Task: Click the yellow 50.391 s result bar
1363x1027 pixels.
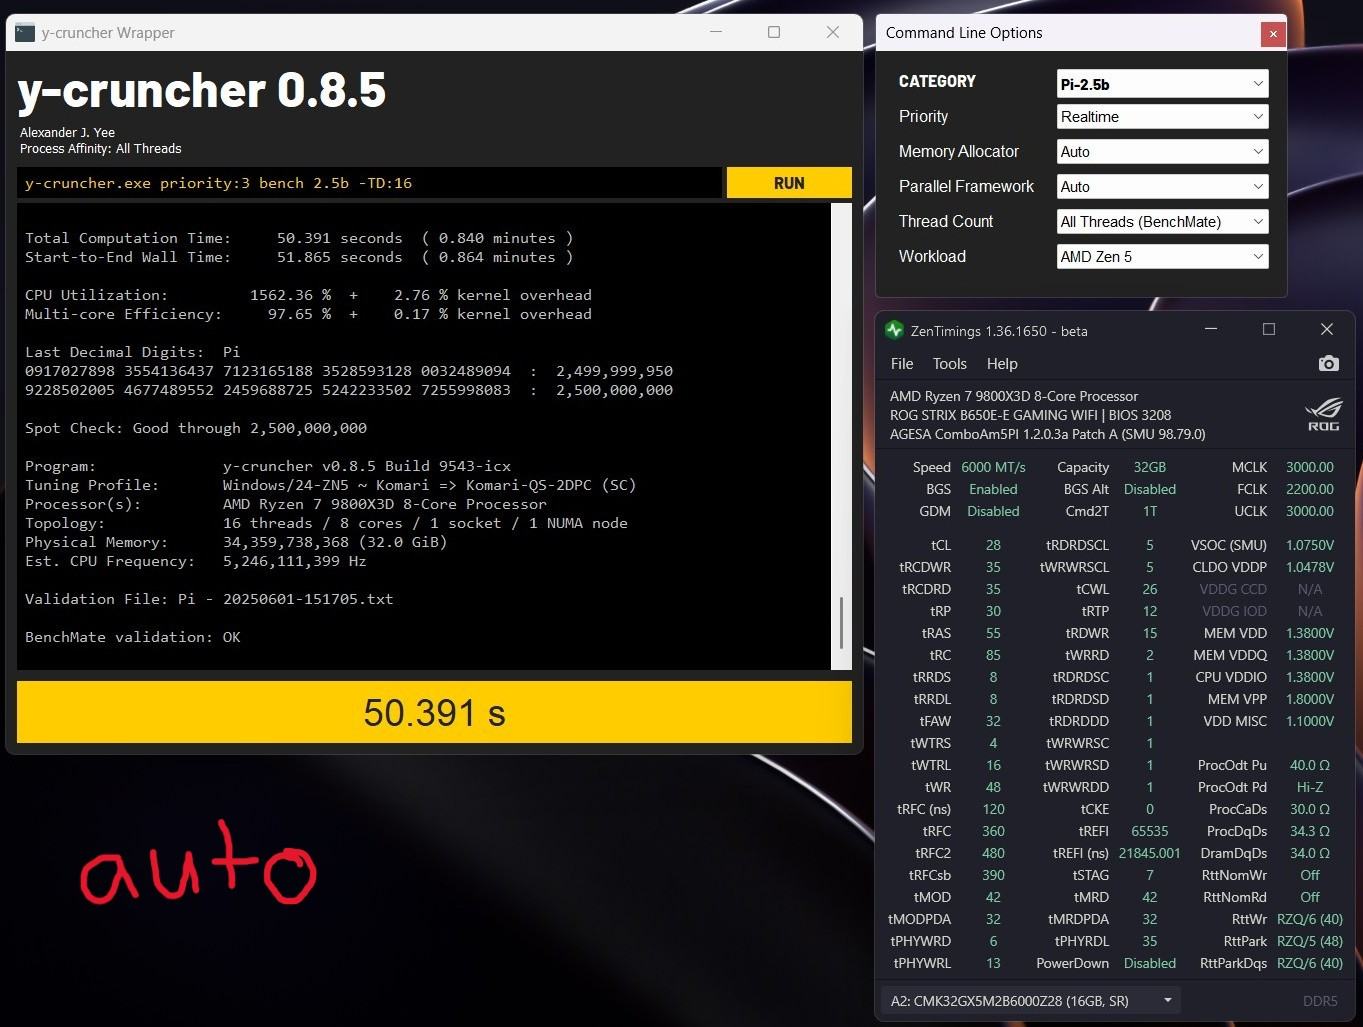Action: pos(434,712)
